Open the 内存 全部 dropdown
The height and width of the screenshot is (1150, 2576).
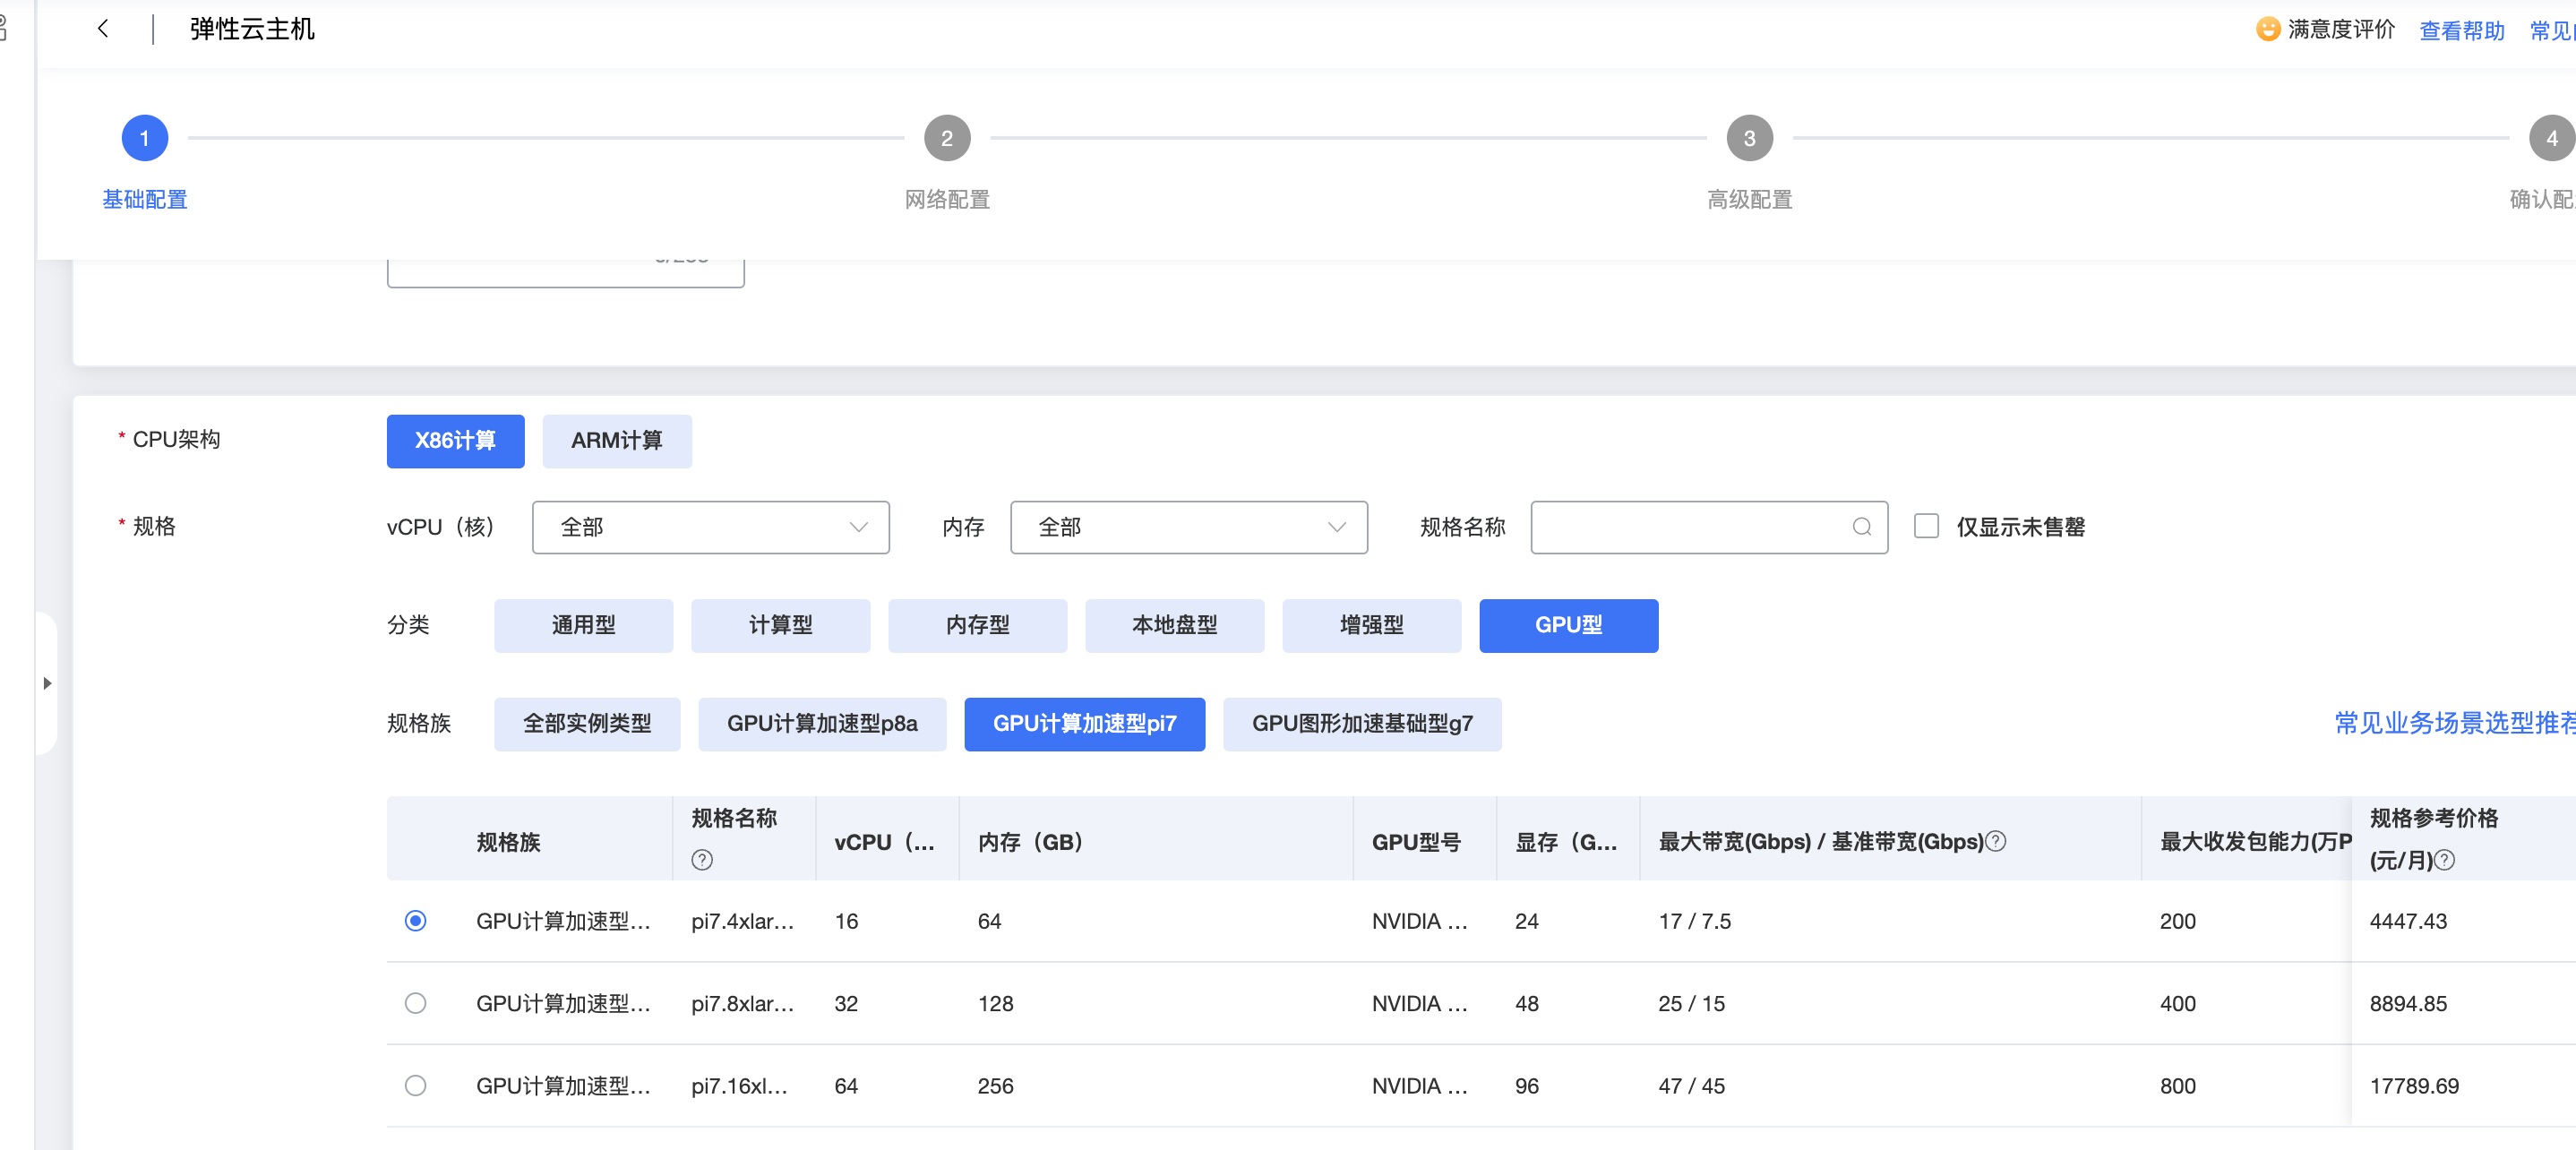1189,527
